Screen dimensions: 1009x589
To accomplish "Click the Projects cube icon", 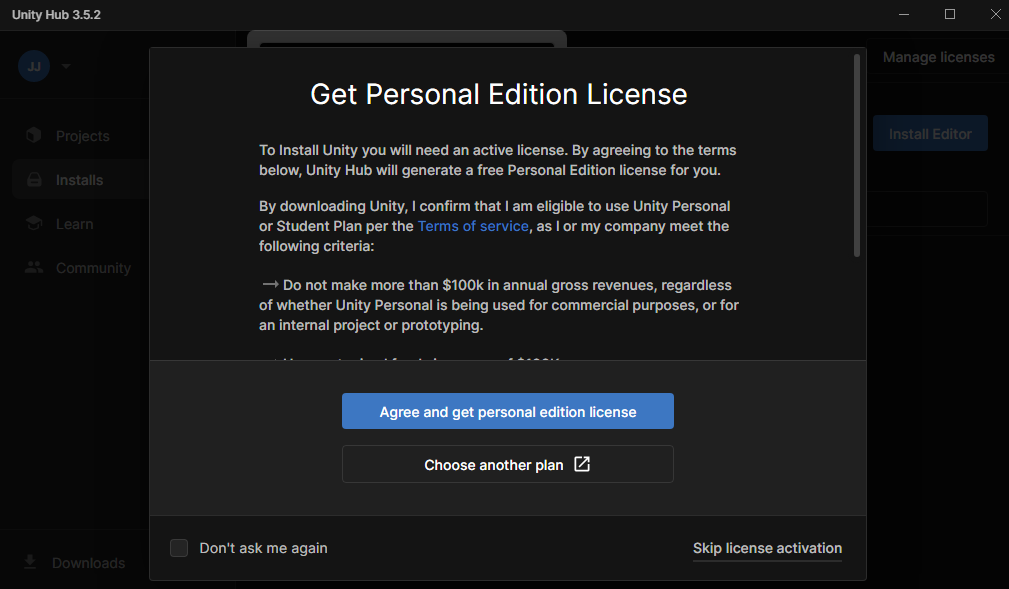I will pos(33,135).
